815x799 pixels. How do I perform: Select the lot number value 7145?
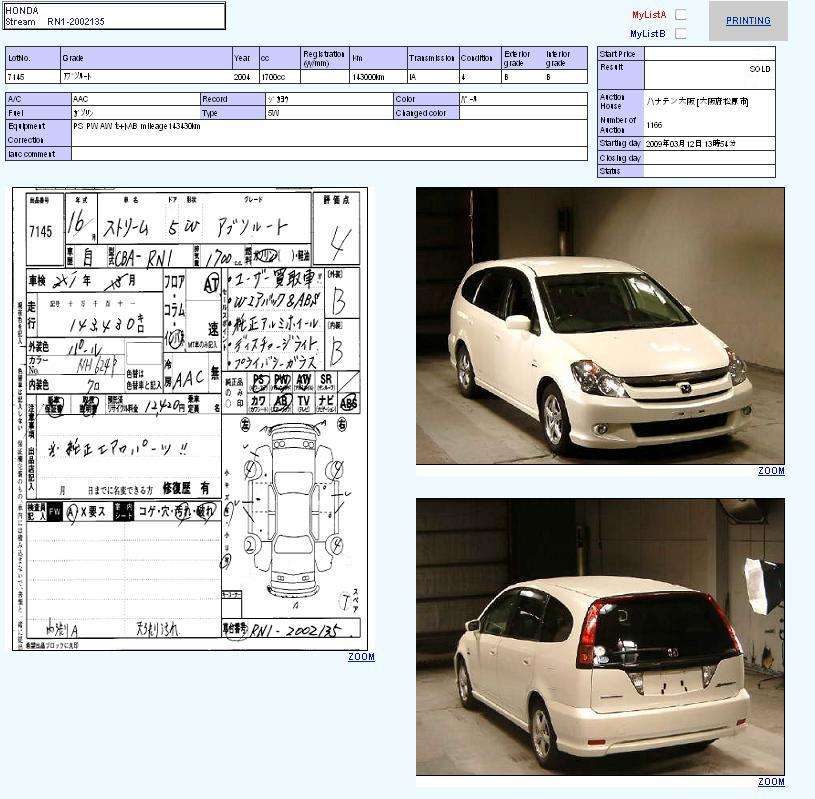pyautogui.click(x=16, y=77)
